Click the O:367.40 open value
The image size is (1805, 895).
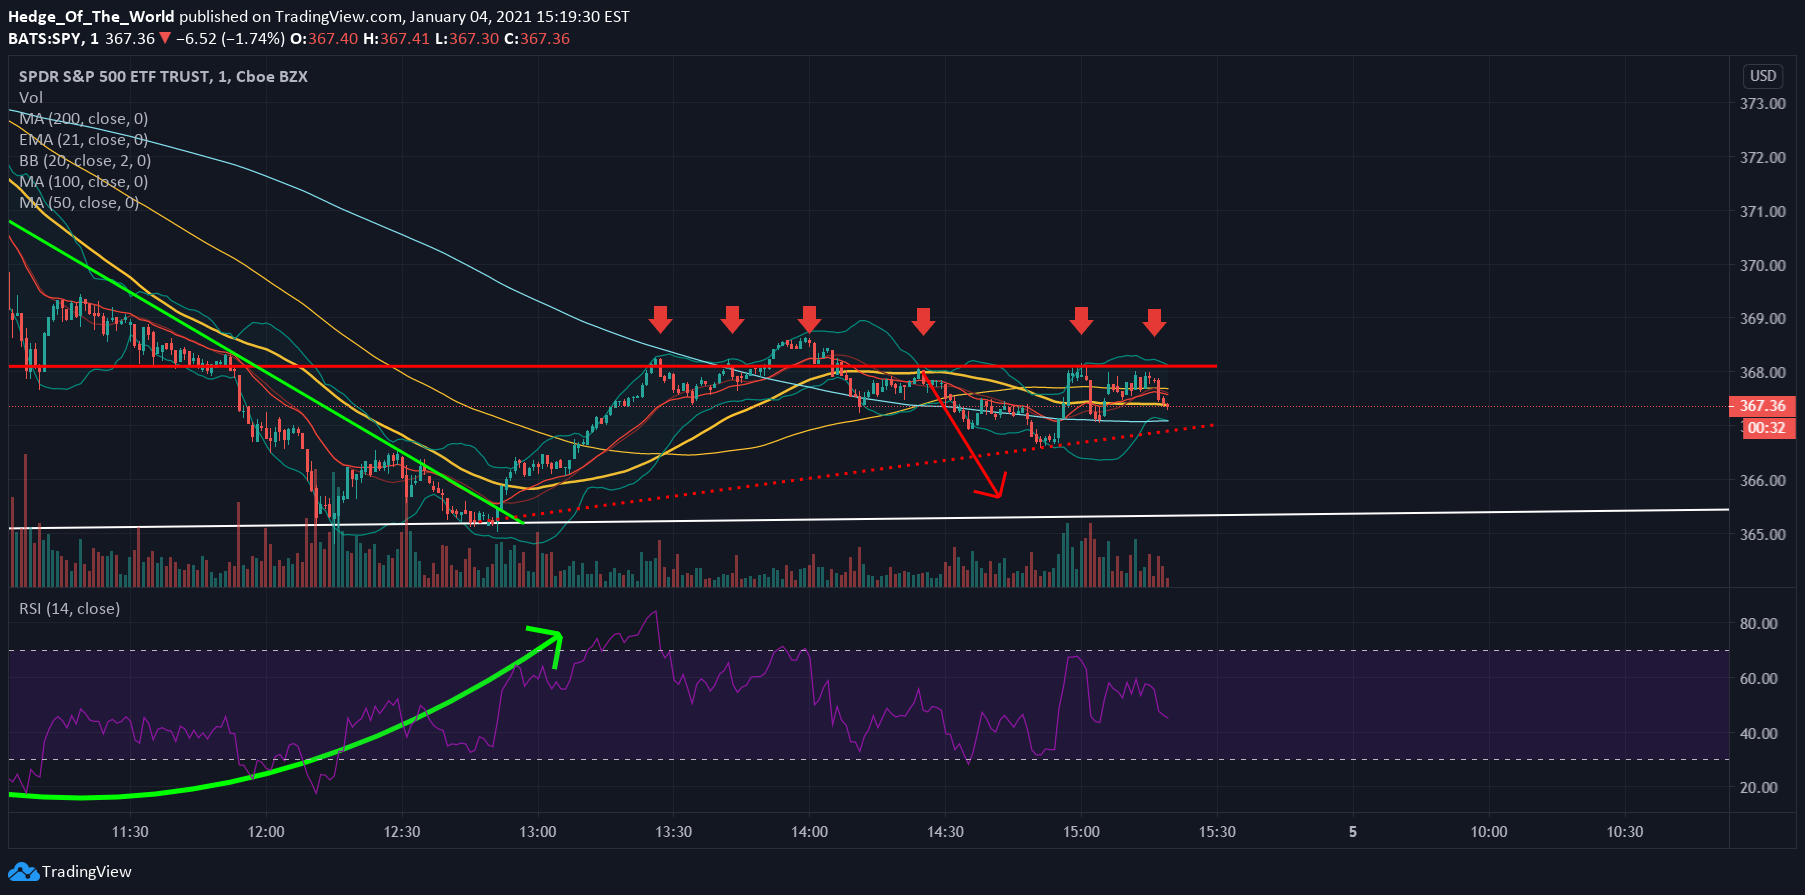[324, 39]
